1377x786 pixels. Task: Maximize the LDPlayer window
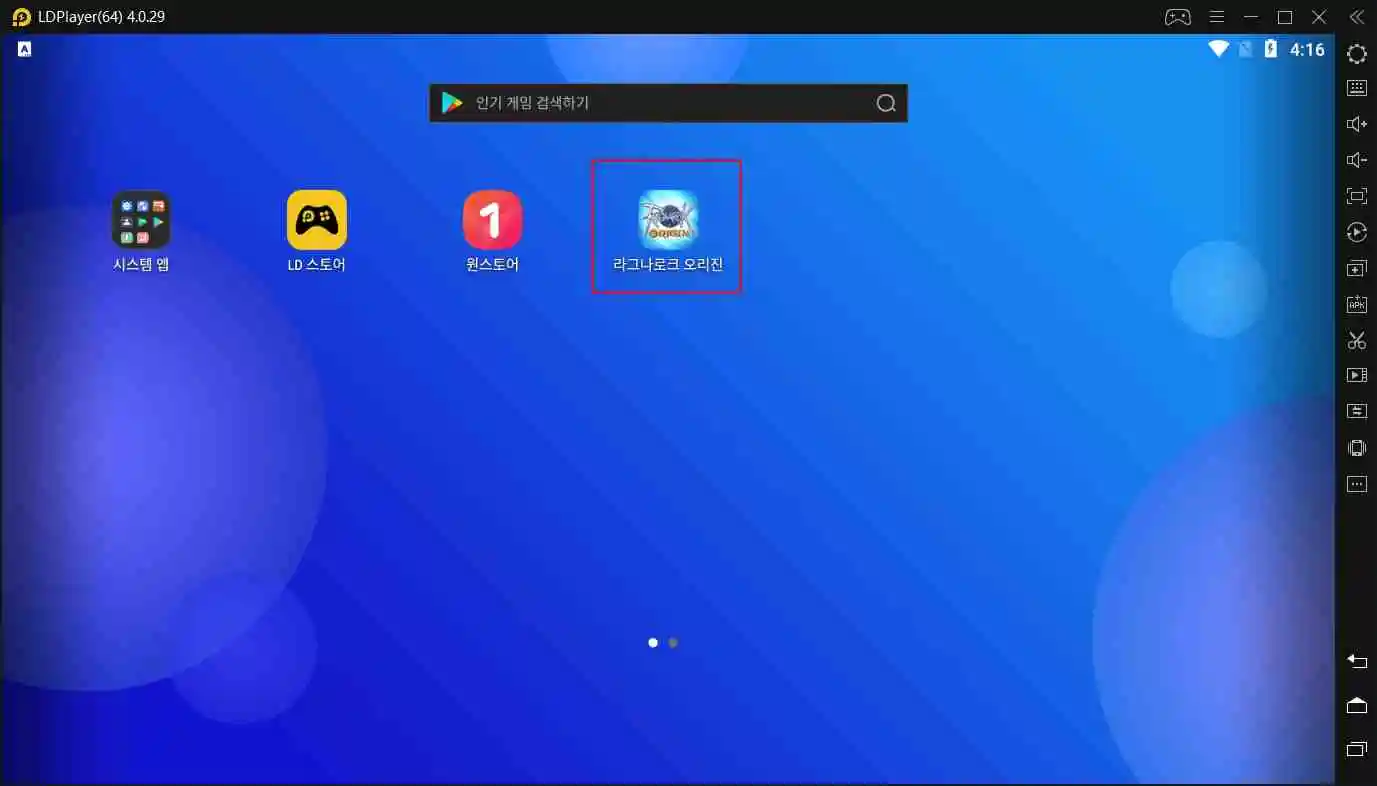click(x=1285, y=17)
